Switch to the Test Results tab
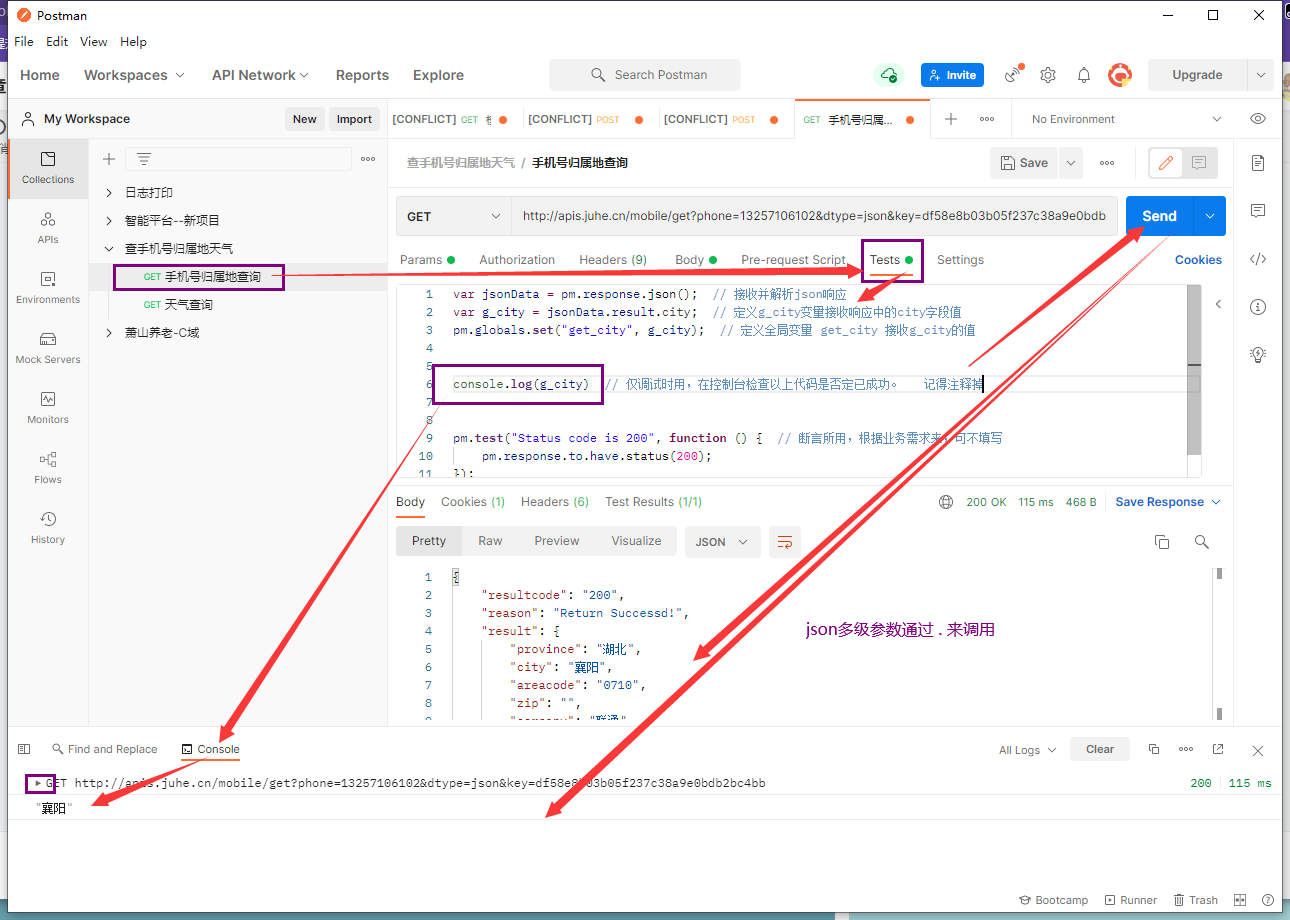The image size is (1290, 920). click(x=653, y=502)
